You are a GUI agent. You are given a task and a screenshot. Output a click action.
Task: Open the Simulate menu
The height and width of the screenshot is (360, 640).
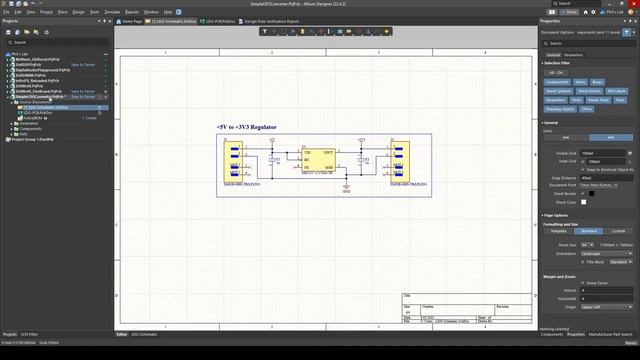pyautogui.click(x=112, y=12)
